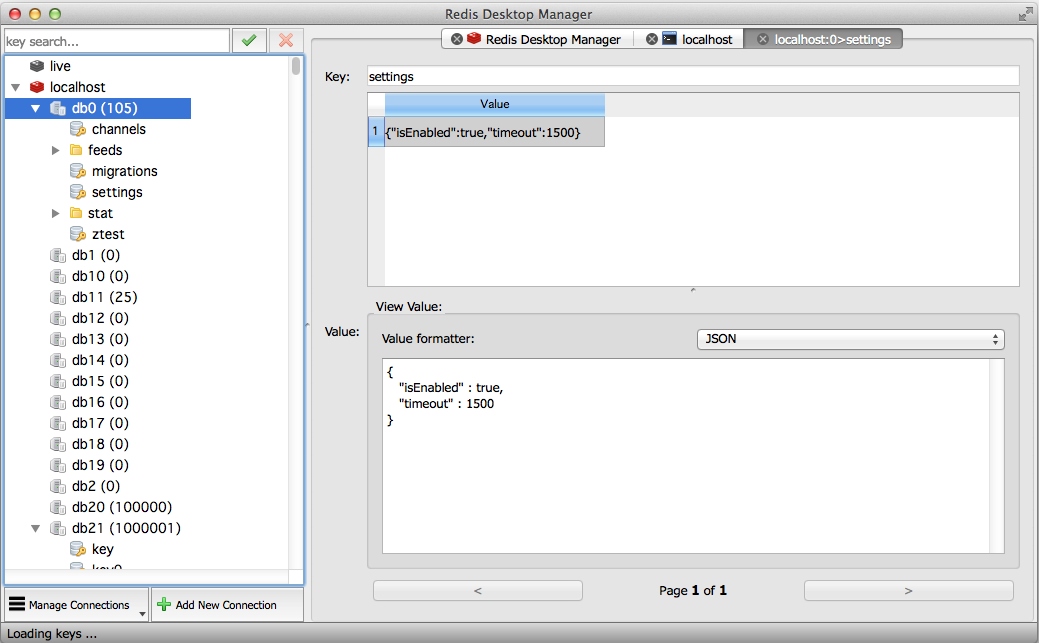Click the live connection server icon

tap(37, 66)
